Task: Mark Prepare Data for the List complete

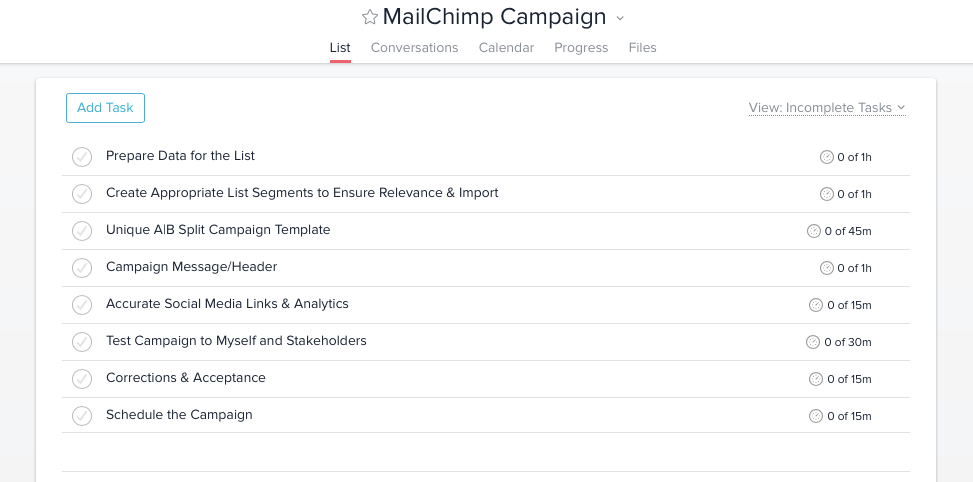Action: [82, 157]
